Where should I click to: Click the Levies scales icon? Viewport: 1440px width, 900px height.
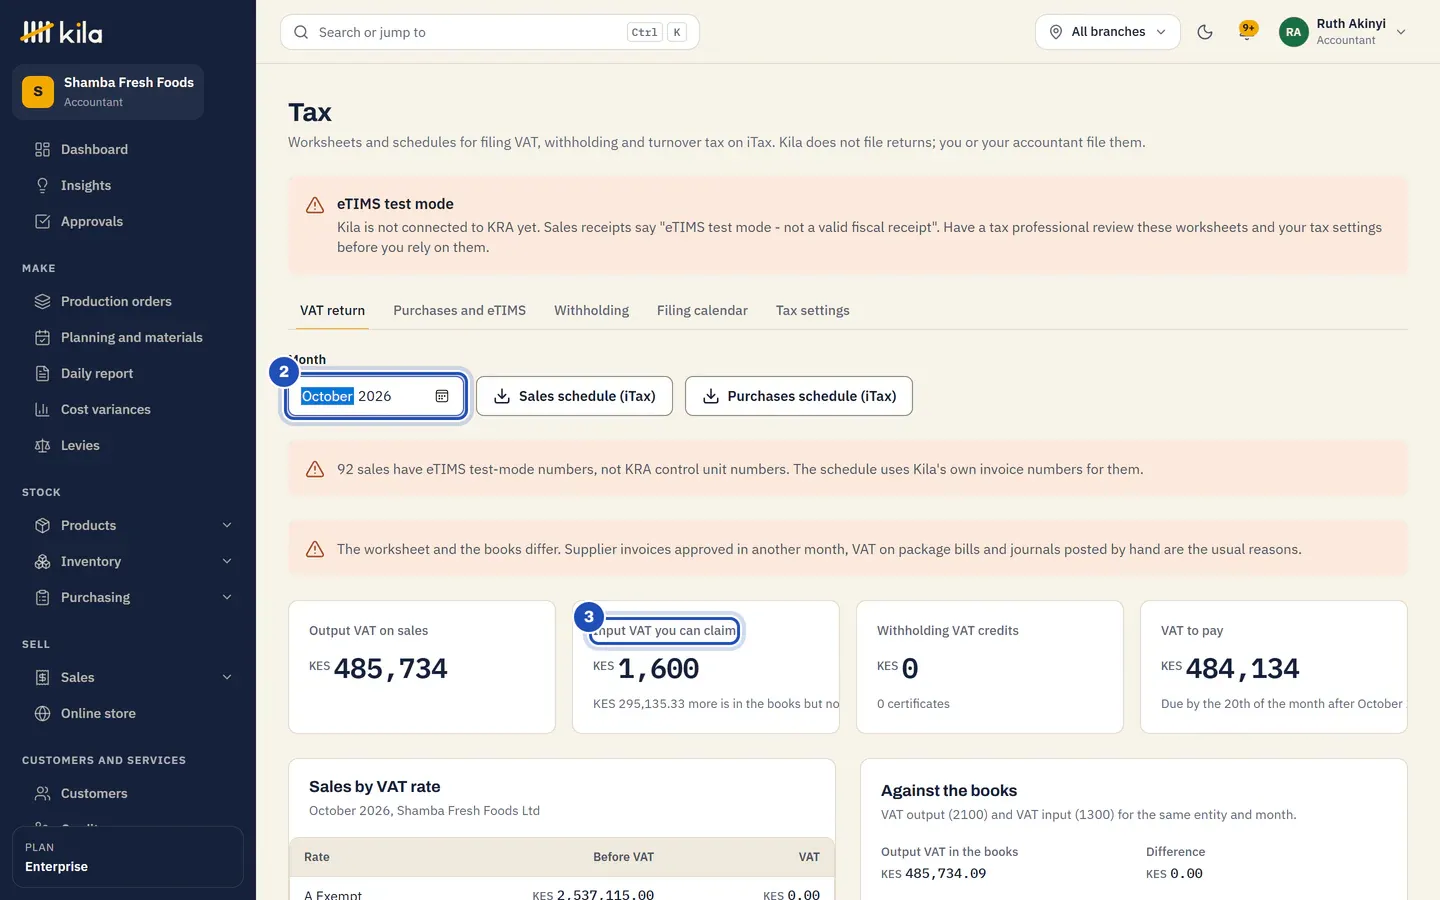click(42, 445)
